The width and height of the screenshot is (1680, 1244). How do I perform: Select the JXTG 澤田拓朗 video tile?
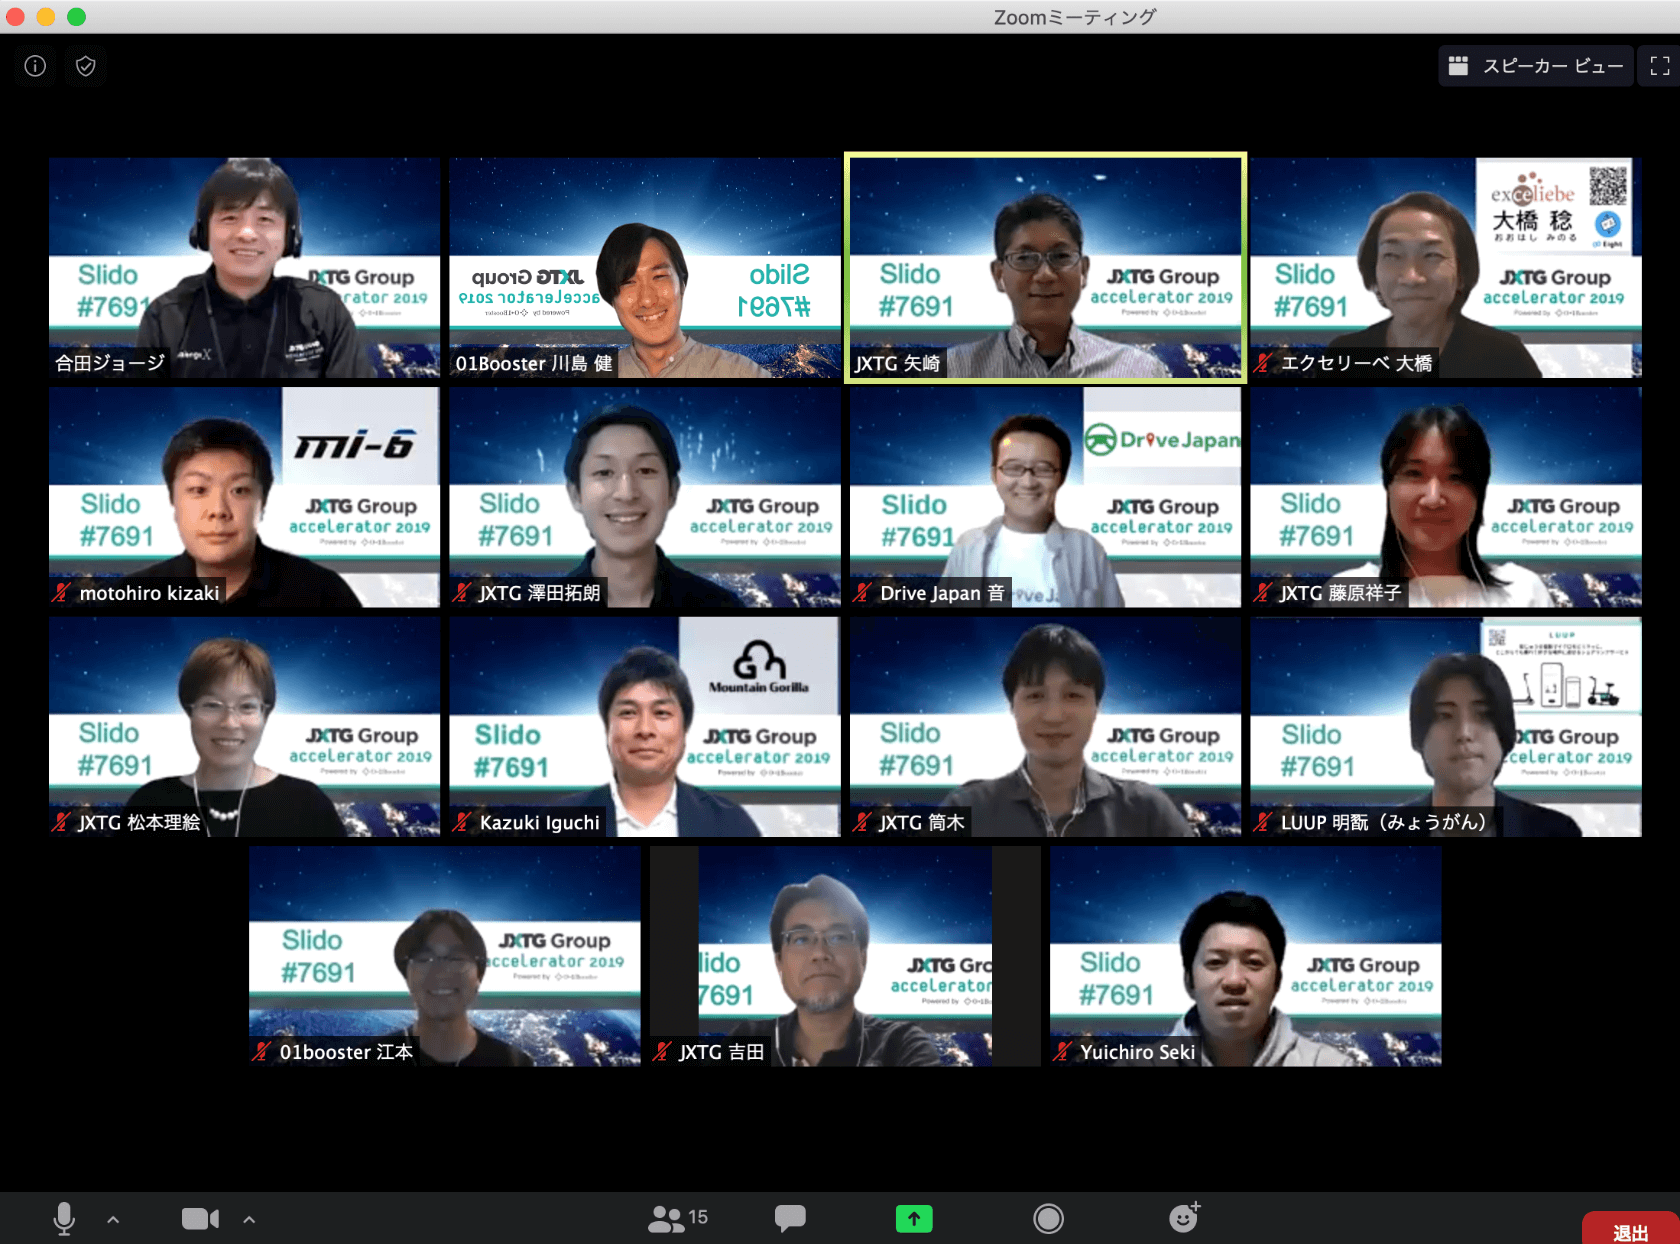tap(645, 497)
